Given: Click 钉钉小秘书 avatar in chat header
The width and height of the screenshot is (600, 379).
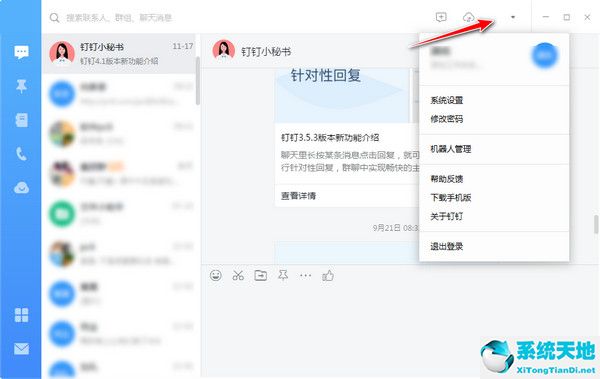Looking at the screenshot, I should 223,51.
